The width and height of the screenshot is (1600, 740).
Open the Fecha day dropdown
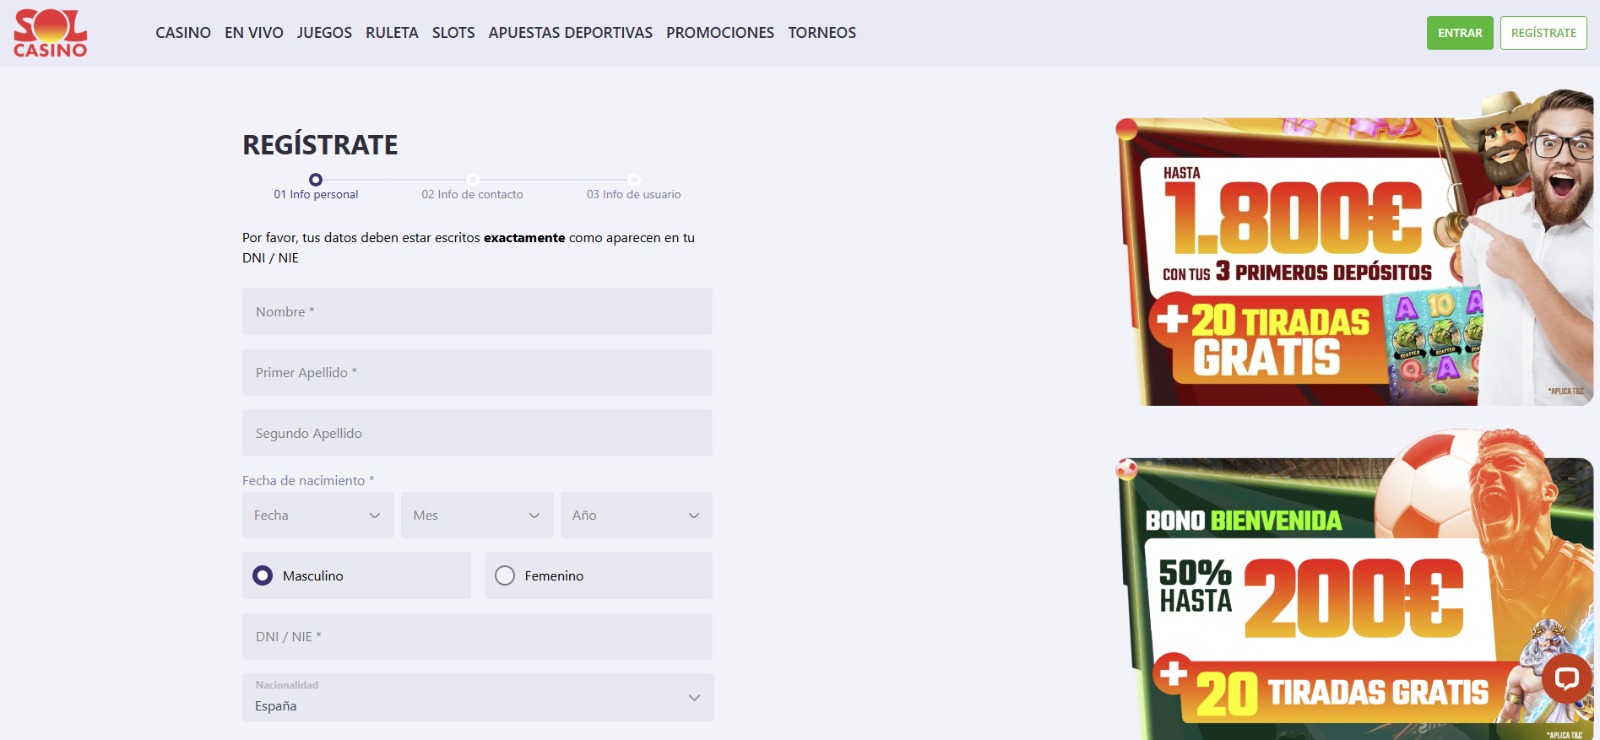[x=317, y=515]
